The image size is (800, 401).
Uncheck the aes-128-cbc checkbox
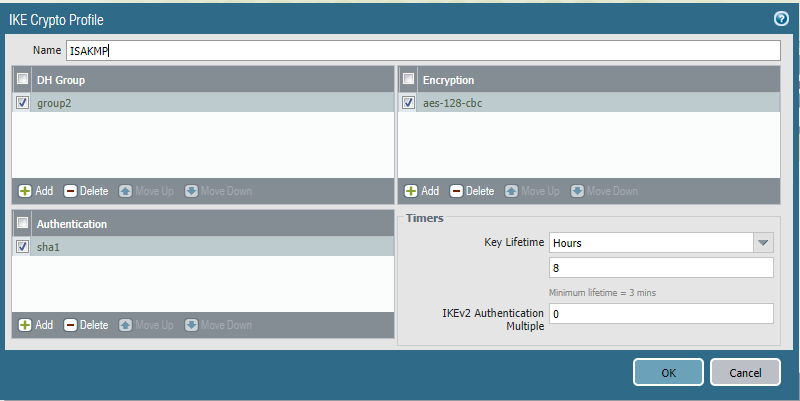tap(408, 103)
